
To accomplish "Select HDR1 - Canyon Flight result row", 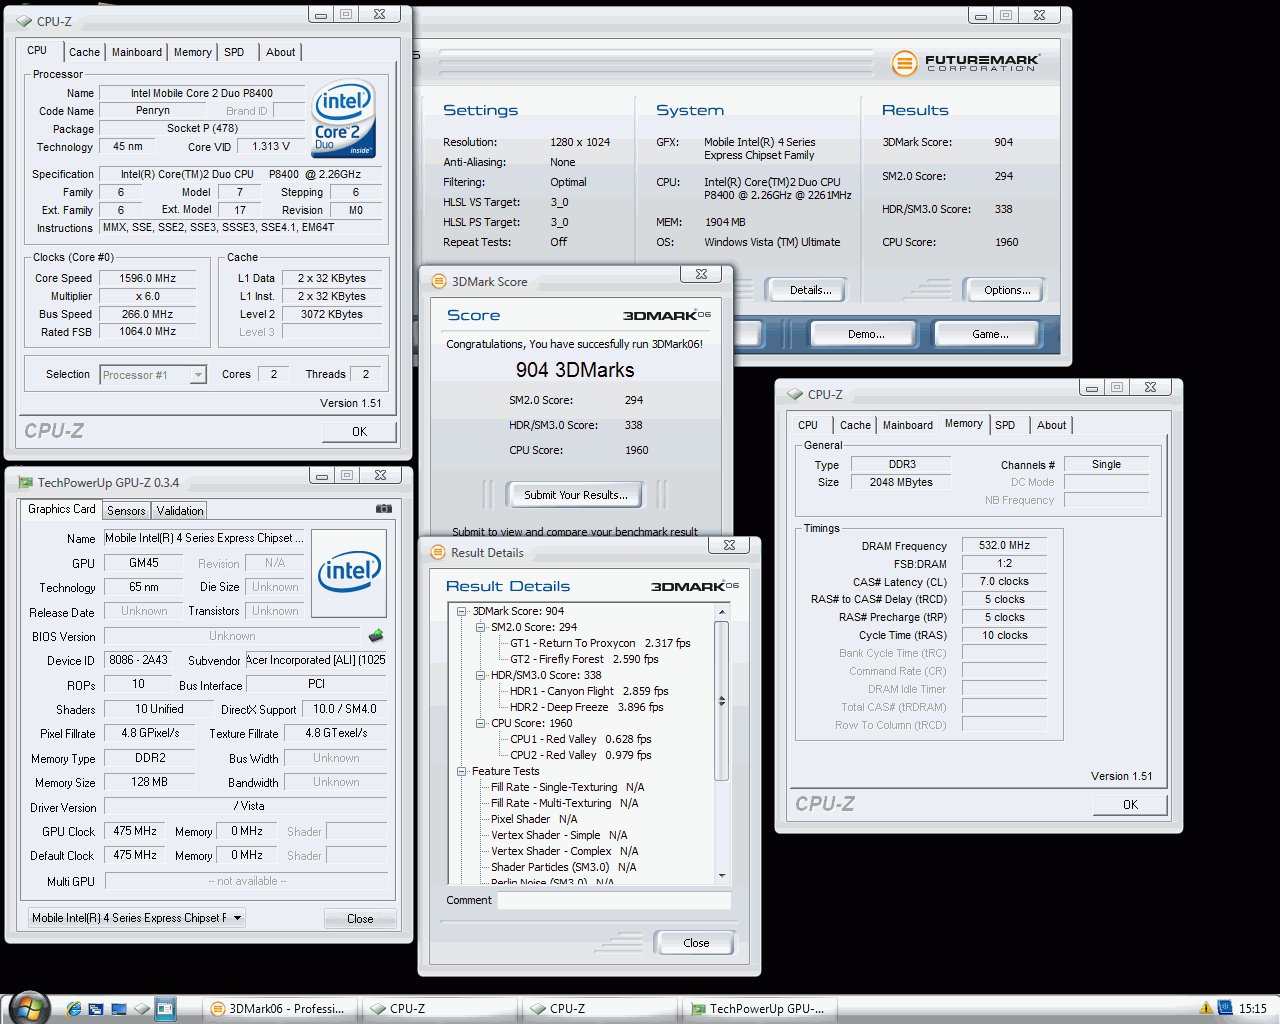I will coord(589,691).
